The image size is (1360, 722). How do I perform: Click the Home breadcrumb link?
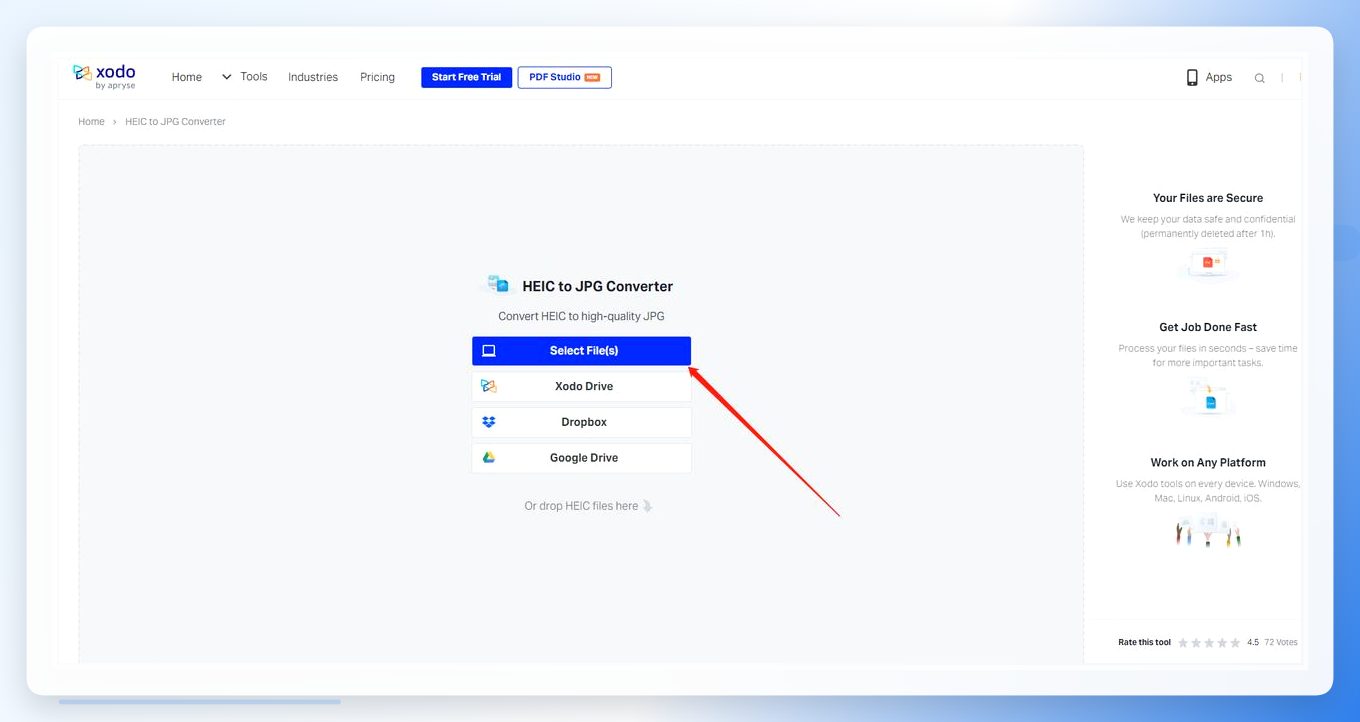tap(91, 122)
